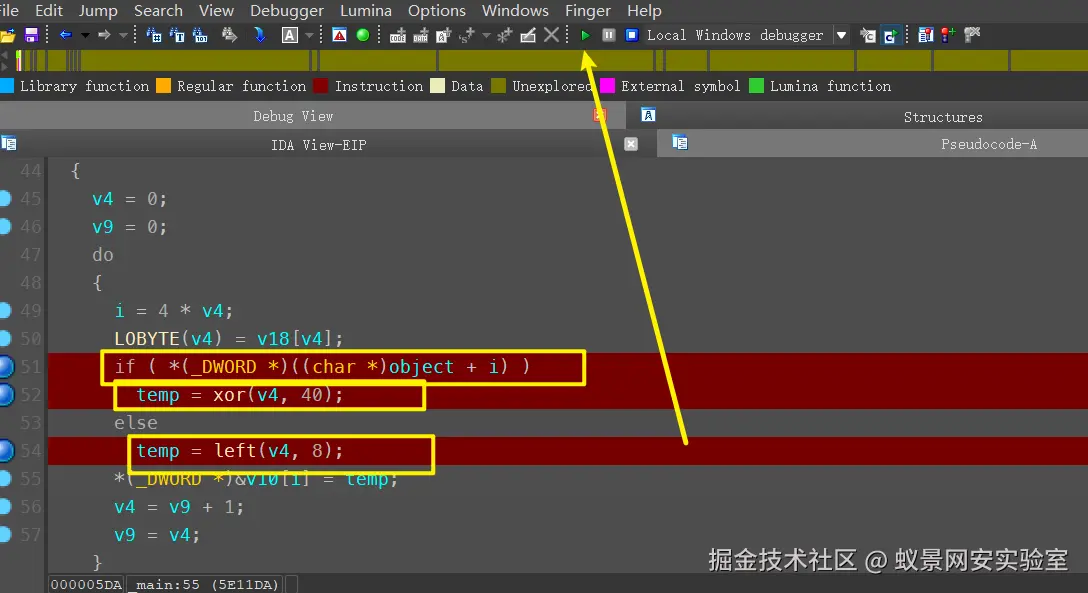Click the Open file folder icon
Viewport: 1088px width, 593px height.
(8, 35)
